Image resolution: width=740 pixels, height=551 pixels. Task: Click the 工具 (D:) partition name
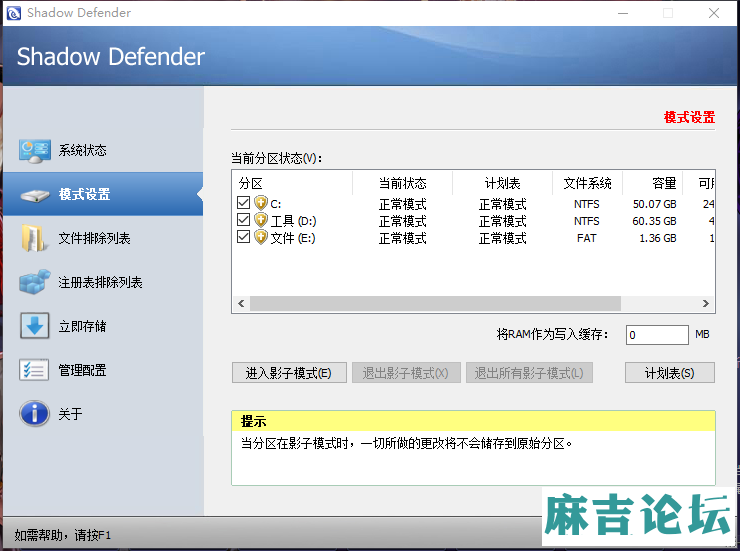click(x=293, y=221)
